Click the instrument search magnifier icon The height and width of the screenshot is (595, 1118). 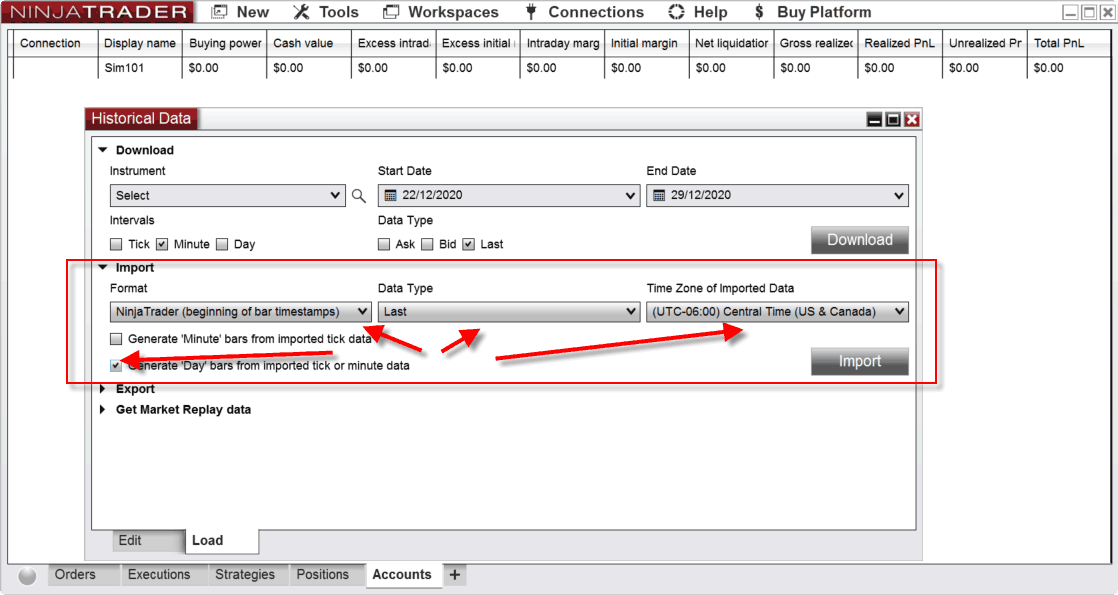coord(359,195)
